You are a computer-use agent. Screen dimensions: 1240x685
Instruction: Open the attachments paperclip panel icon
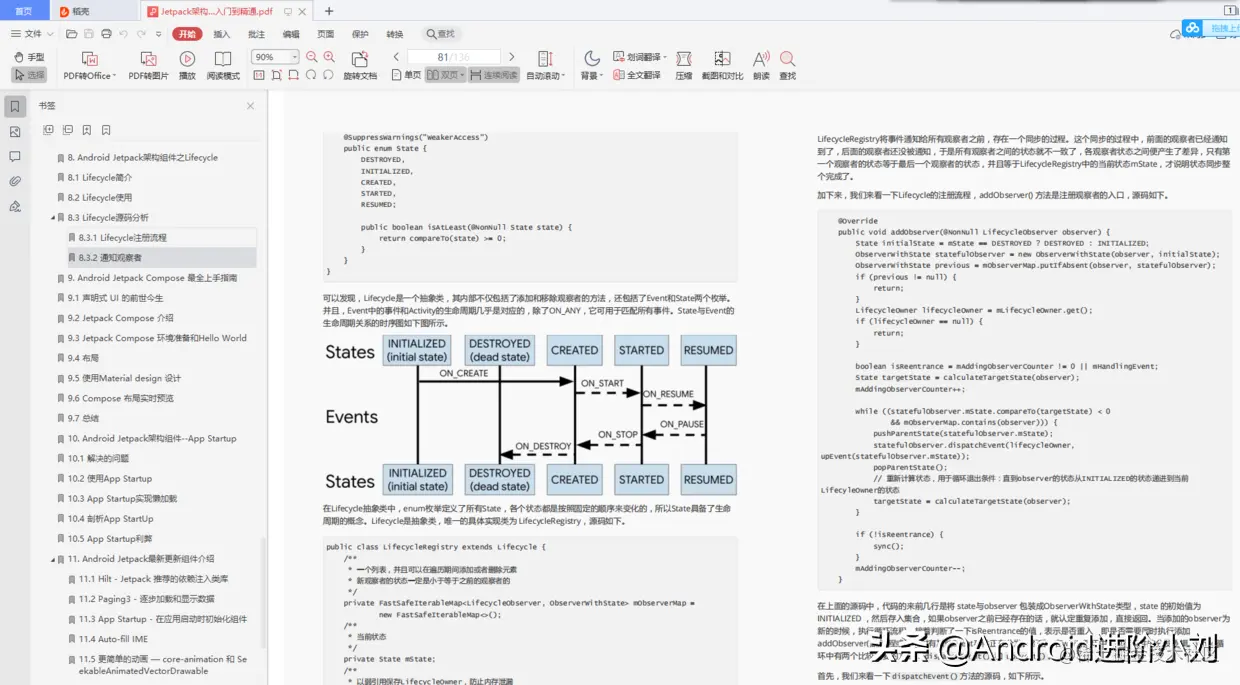click(14, 181)
